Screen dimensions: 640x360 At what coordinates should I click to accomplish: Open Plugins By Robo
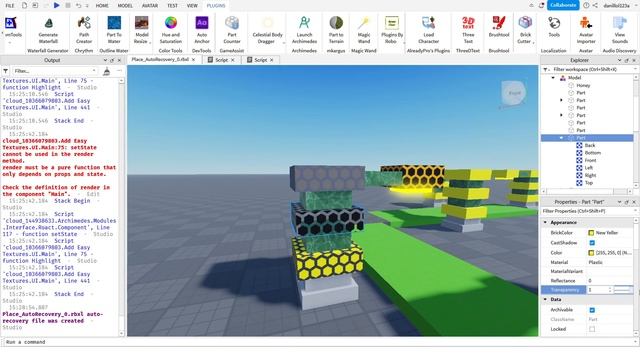(392, 23)
